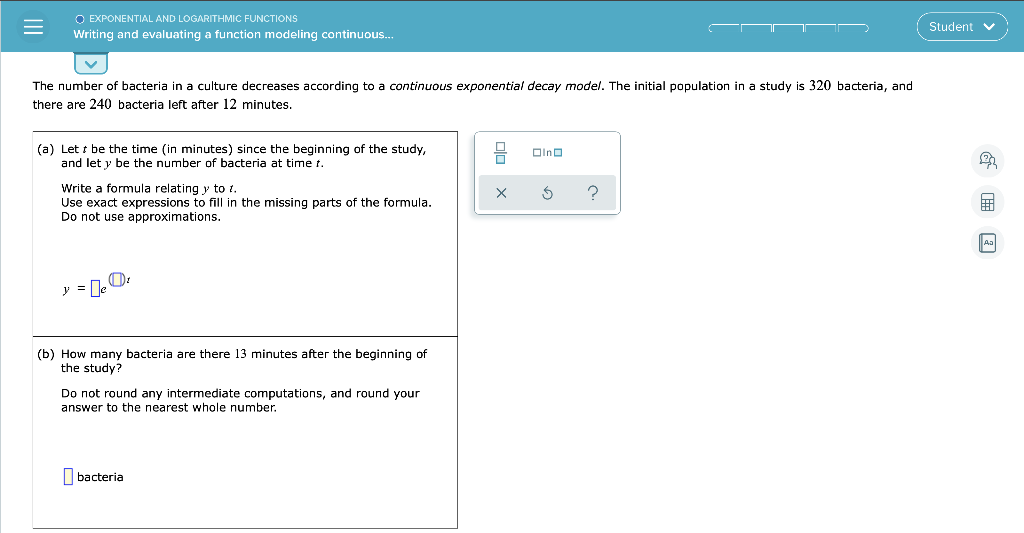Viewport: 1024px width, 533px height.
Task: Click the 'continuous exponential decay model' phrase
Action: click(x=496, y=86)
